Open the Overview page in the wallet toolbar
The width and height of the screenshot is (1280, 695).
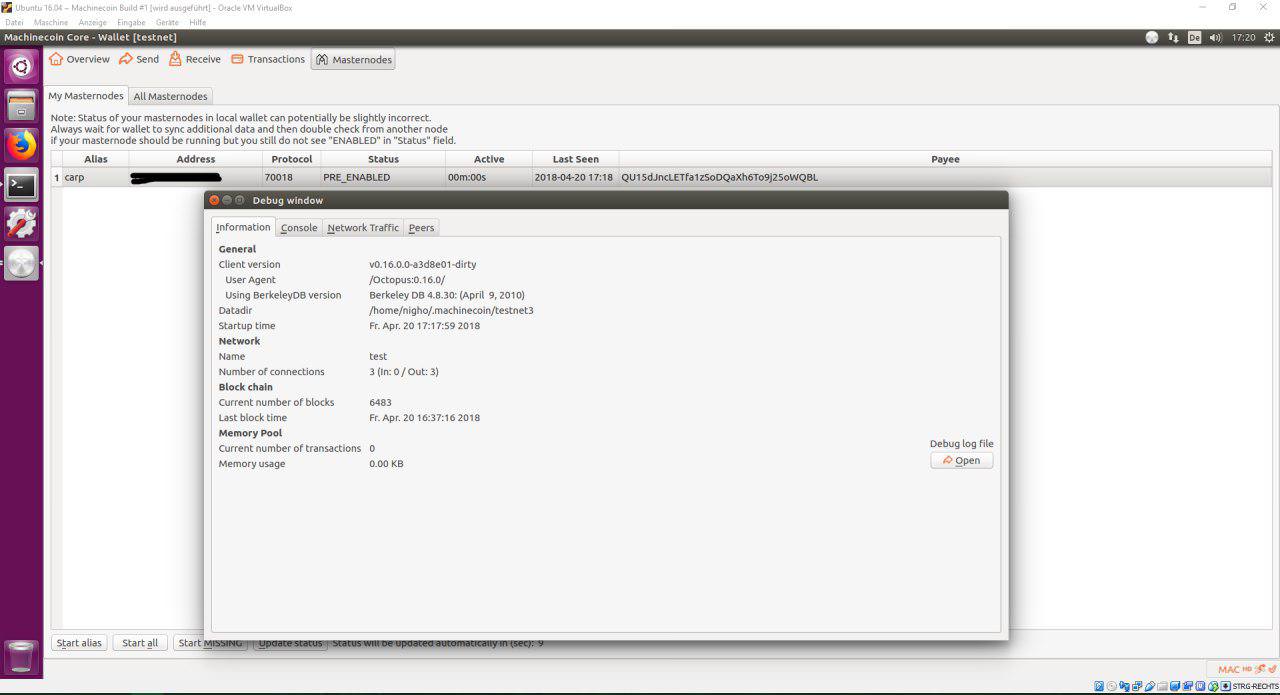pos(79,59)
